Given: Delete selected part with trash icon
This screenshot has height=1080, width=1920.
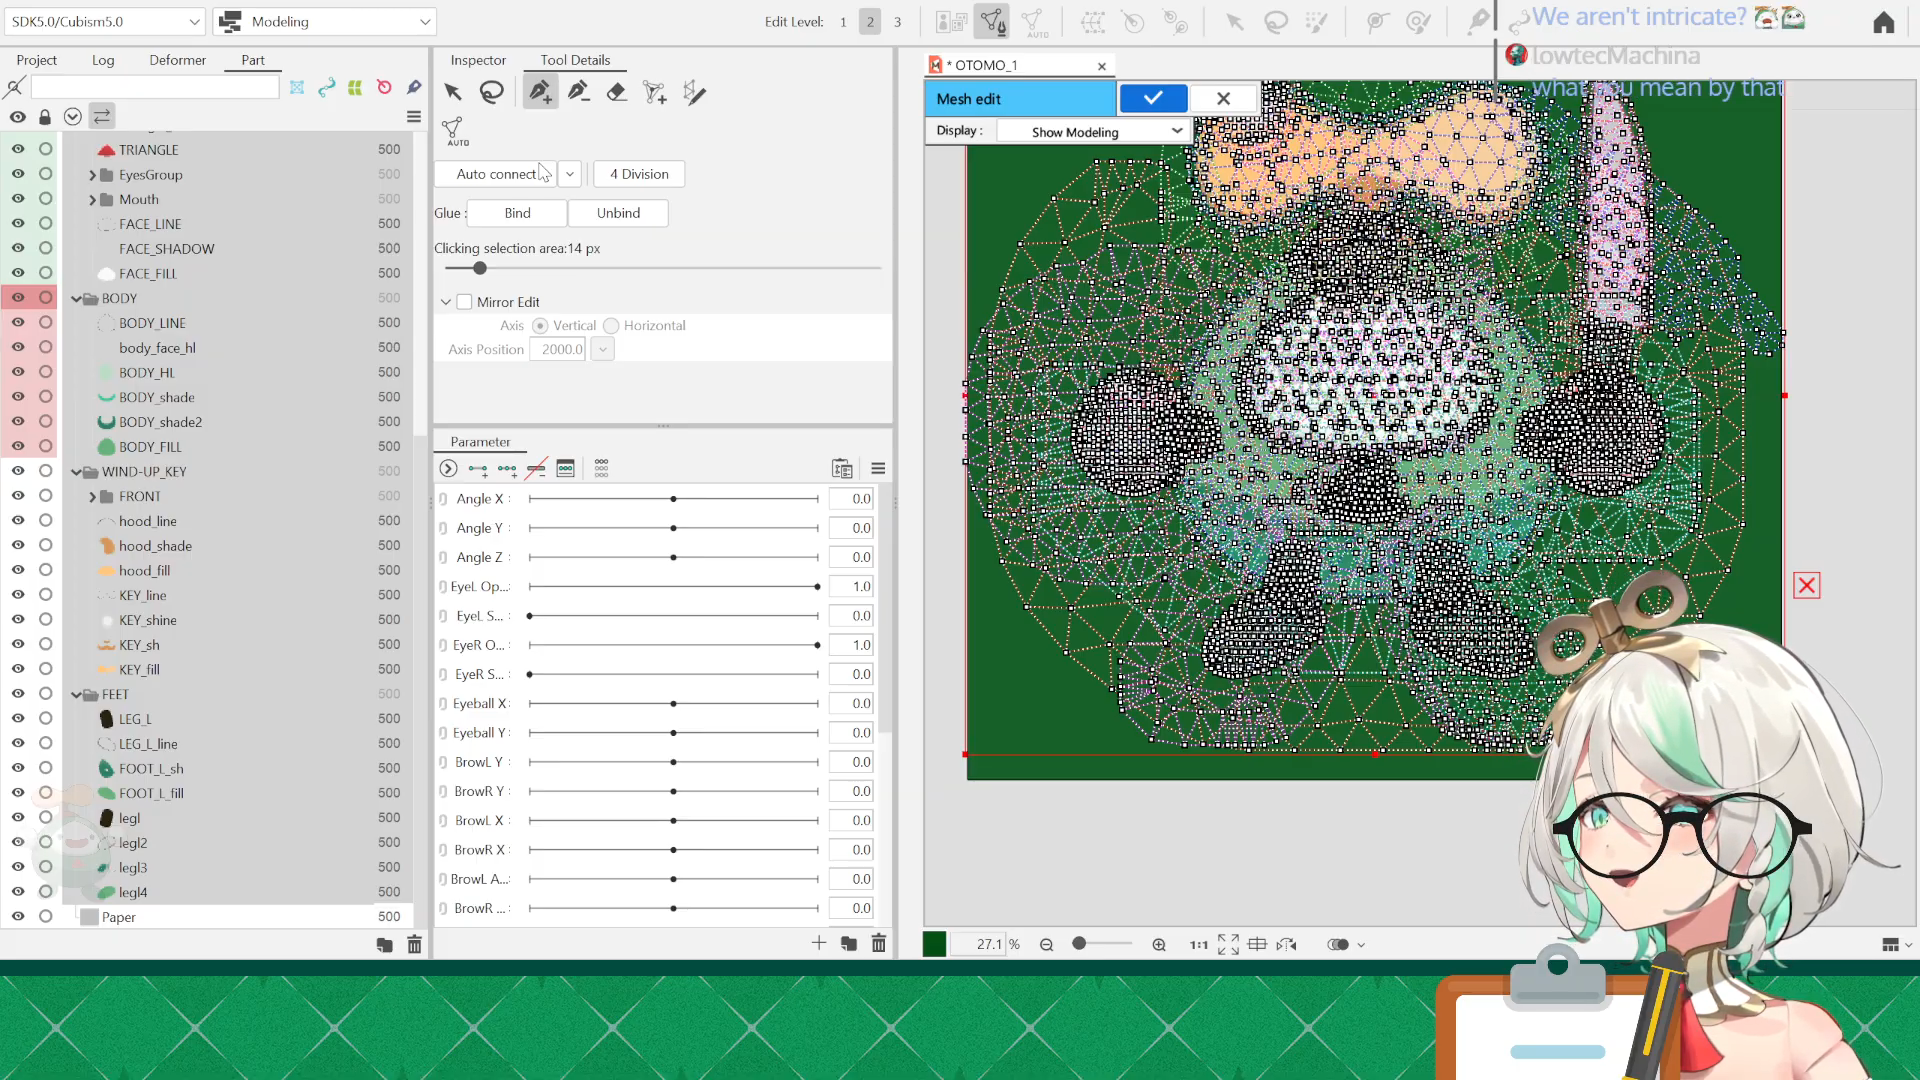Looking at the screenshot, I should 414,944.
